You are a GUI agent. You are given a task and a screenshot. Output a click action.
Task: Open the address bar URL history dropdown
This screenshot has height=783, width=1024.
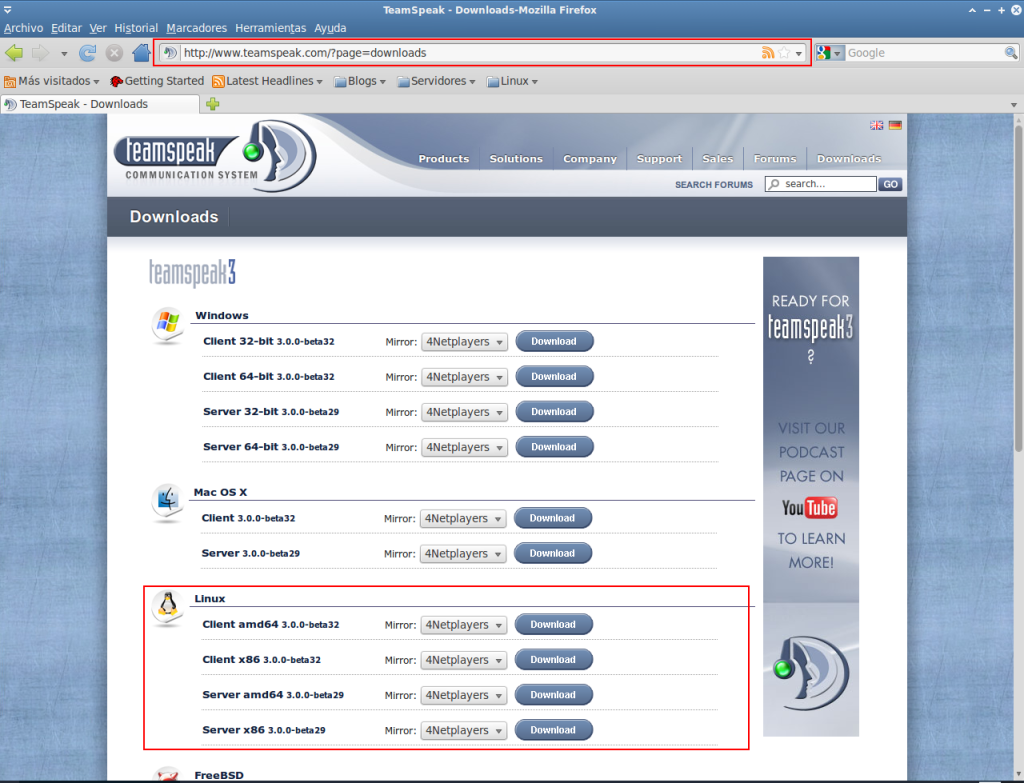pos(799,54)
